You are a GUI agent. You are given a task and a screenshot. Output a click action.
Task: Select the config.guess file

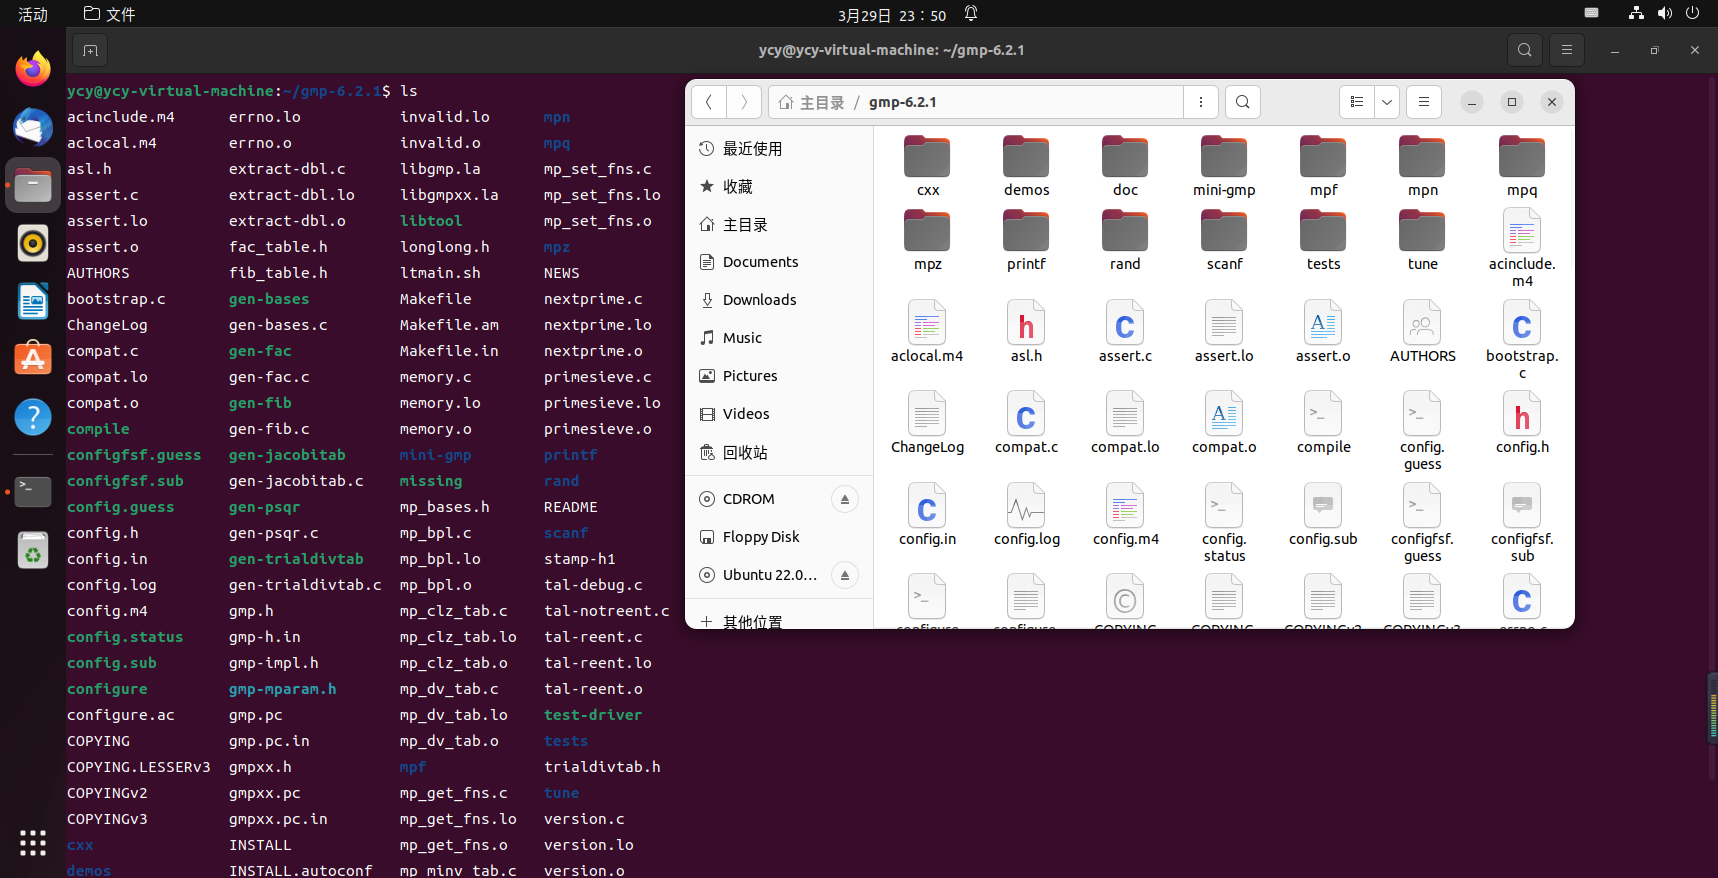click(x=1422, y=431)
